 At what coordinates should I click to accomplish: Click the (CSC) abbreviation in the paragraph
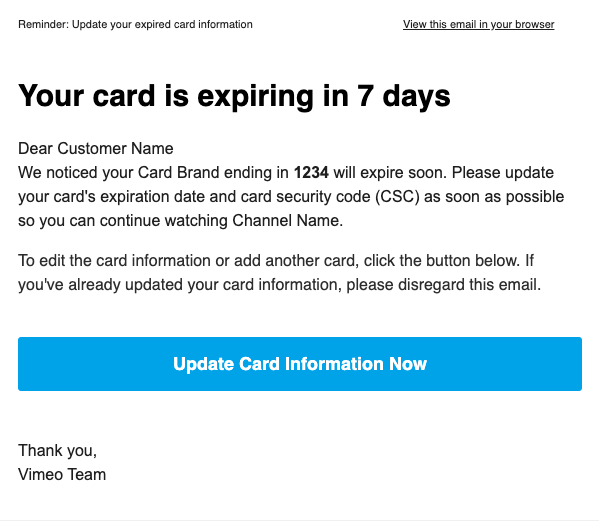pos(397,196)
